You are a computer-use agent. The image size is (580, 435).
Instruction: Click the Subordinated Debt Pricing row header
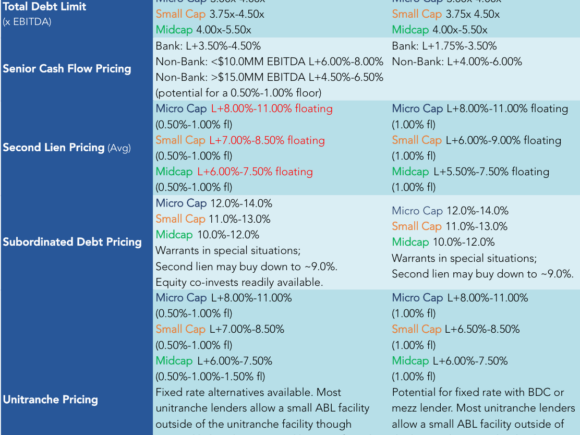(72, 242)
